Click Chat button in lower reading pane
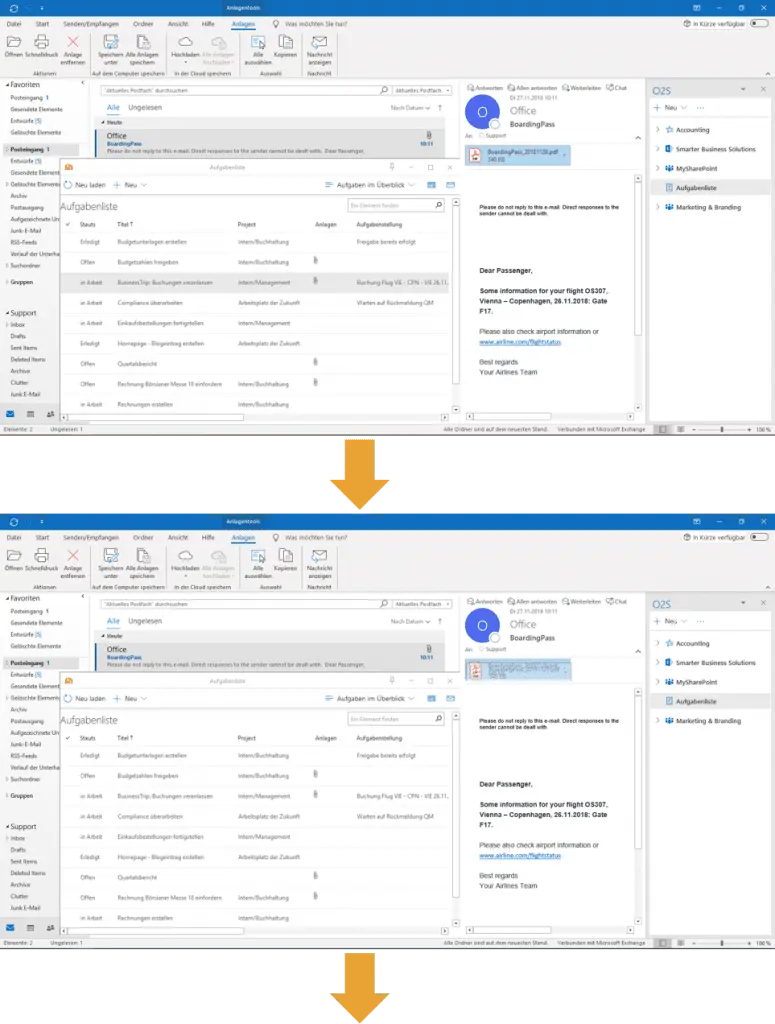The width and height of the screenshot is (775, 1024). pos(616,601)
